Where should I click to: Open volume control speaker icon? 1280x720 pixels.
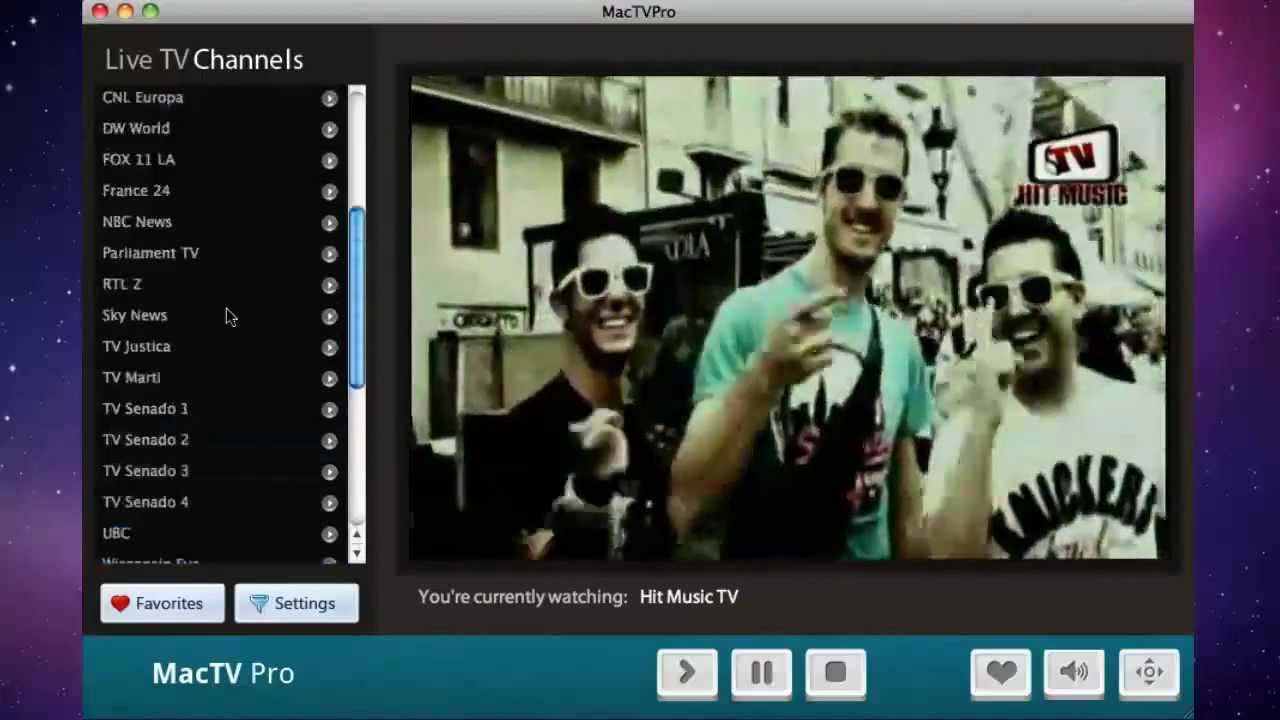click(x=1075, y=673)
